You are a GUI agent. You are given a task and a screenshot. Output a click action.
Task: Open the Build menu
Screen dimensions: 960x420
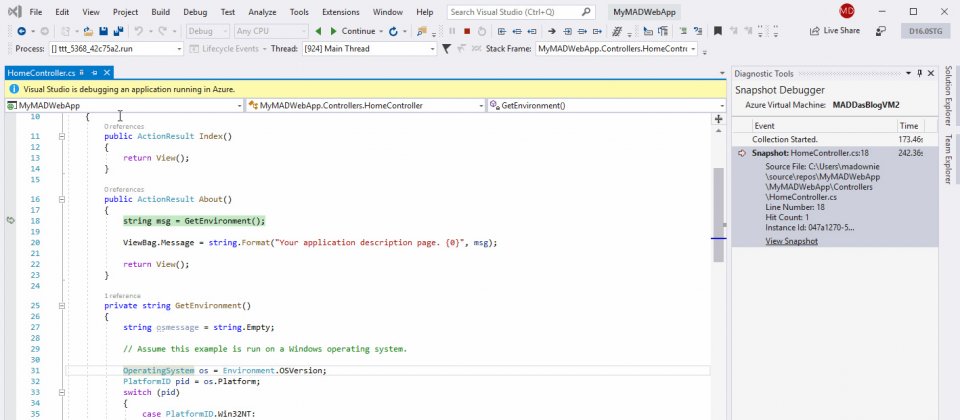pos(160,12)
